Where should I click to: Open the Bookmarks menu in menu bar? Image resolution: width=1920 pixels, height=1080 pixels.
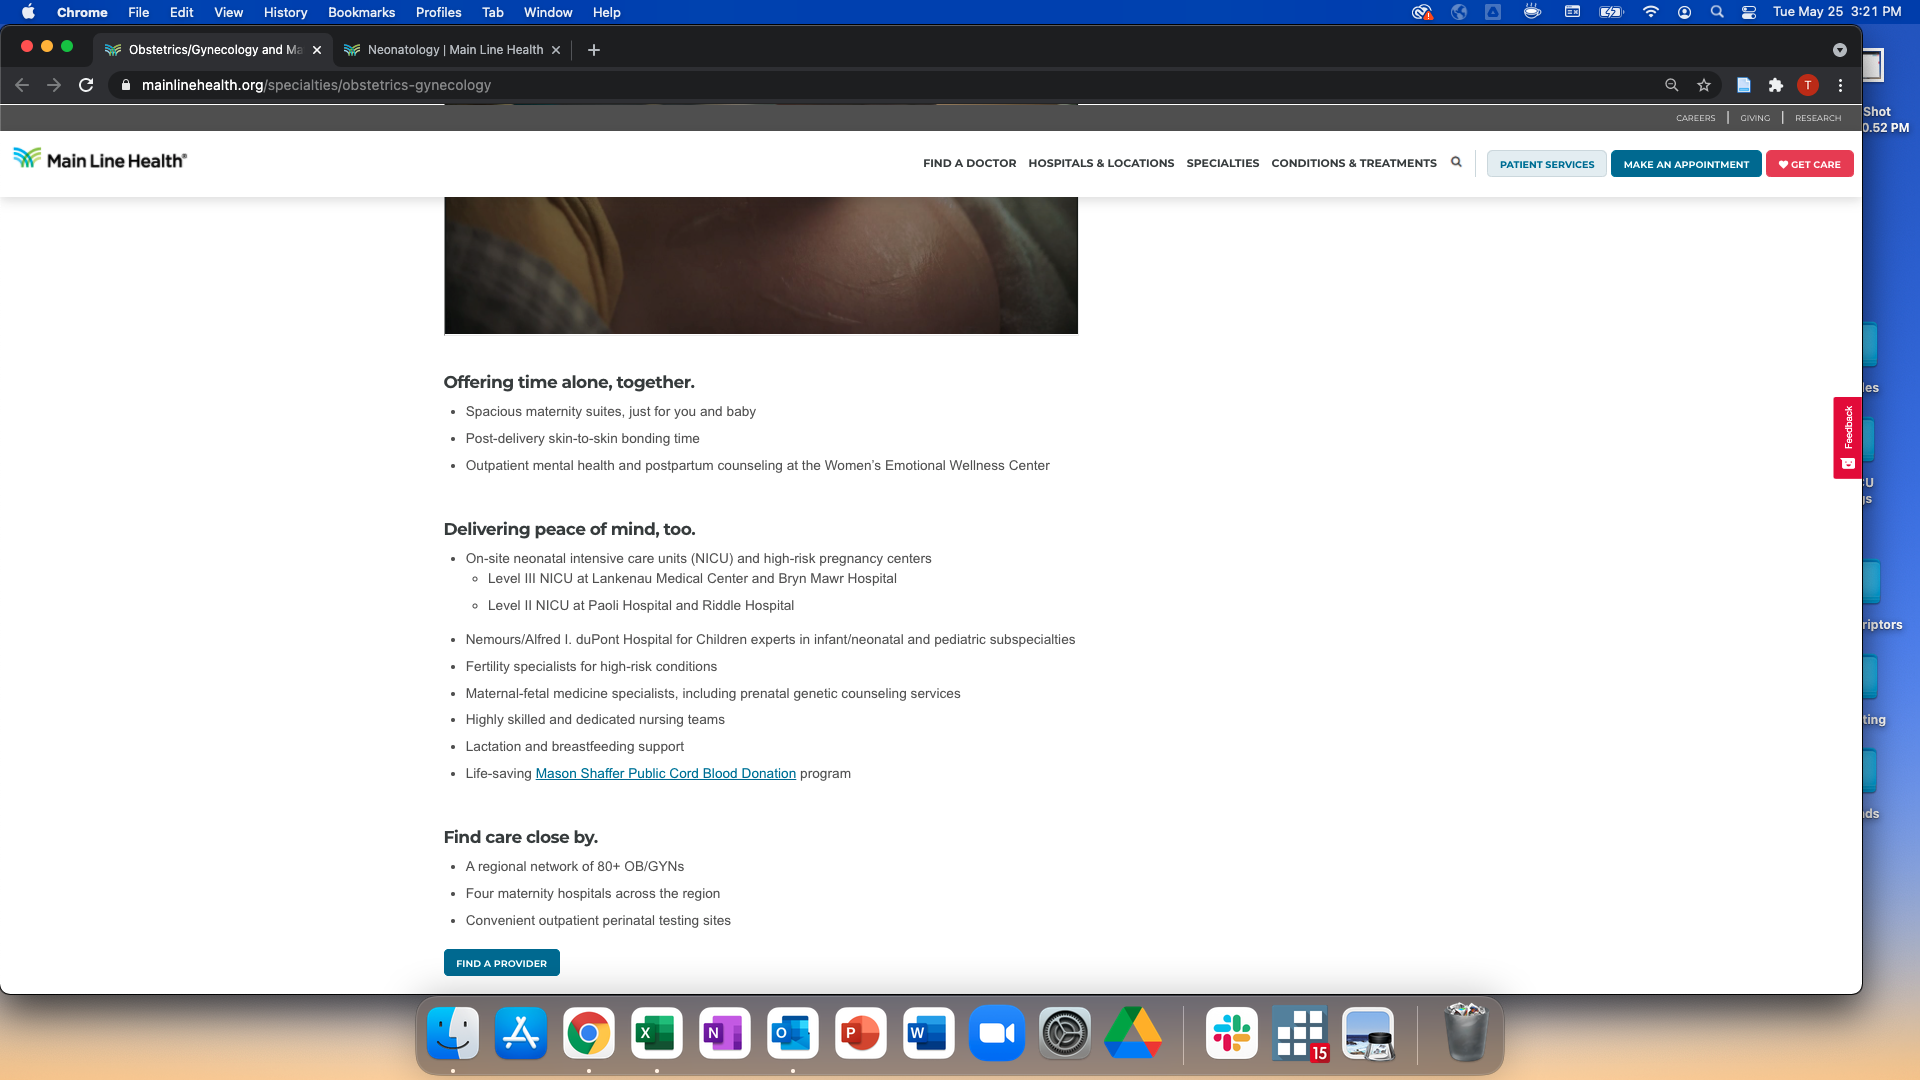tap(361, 12)
